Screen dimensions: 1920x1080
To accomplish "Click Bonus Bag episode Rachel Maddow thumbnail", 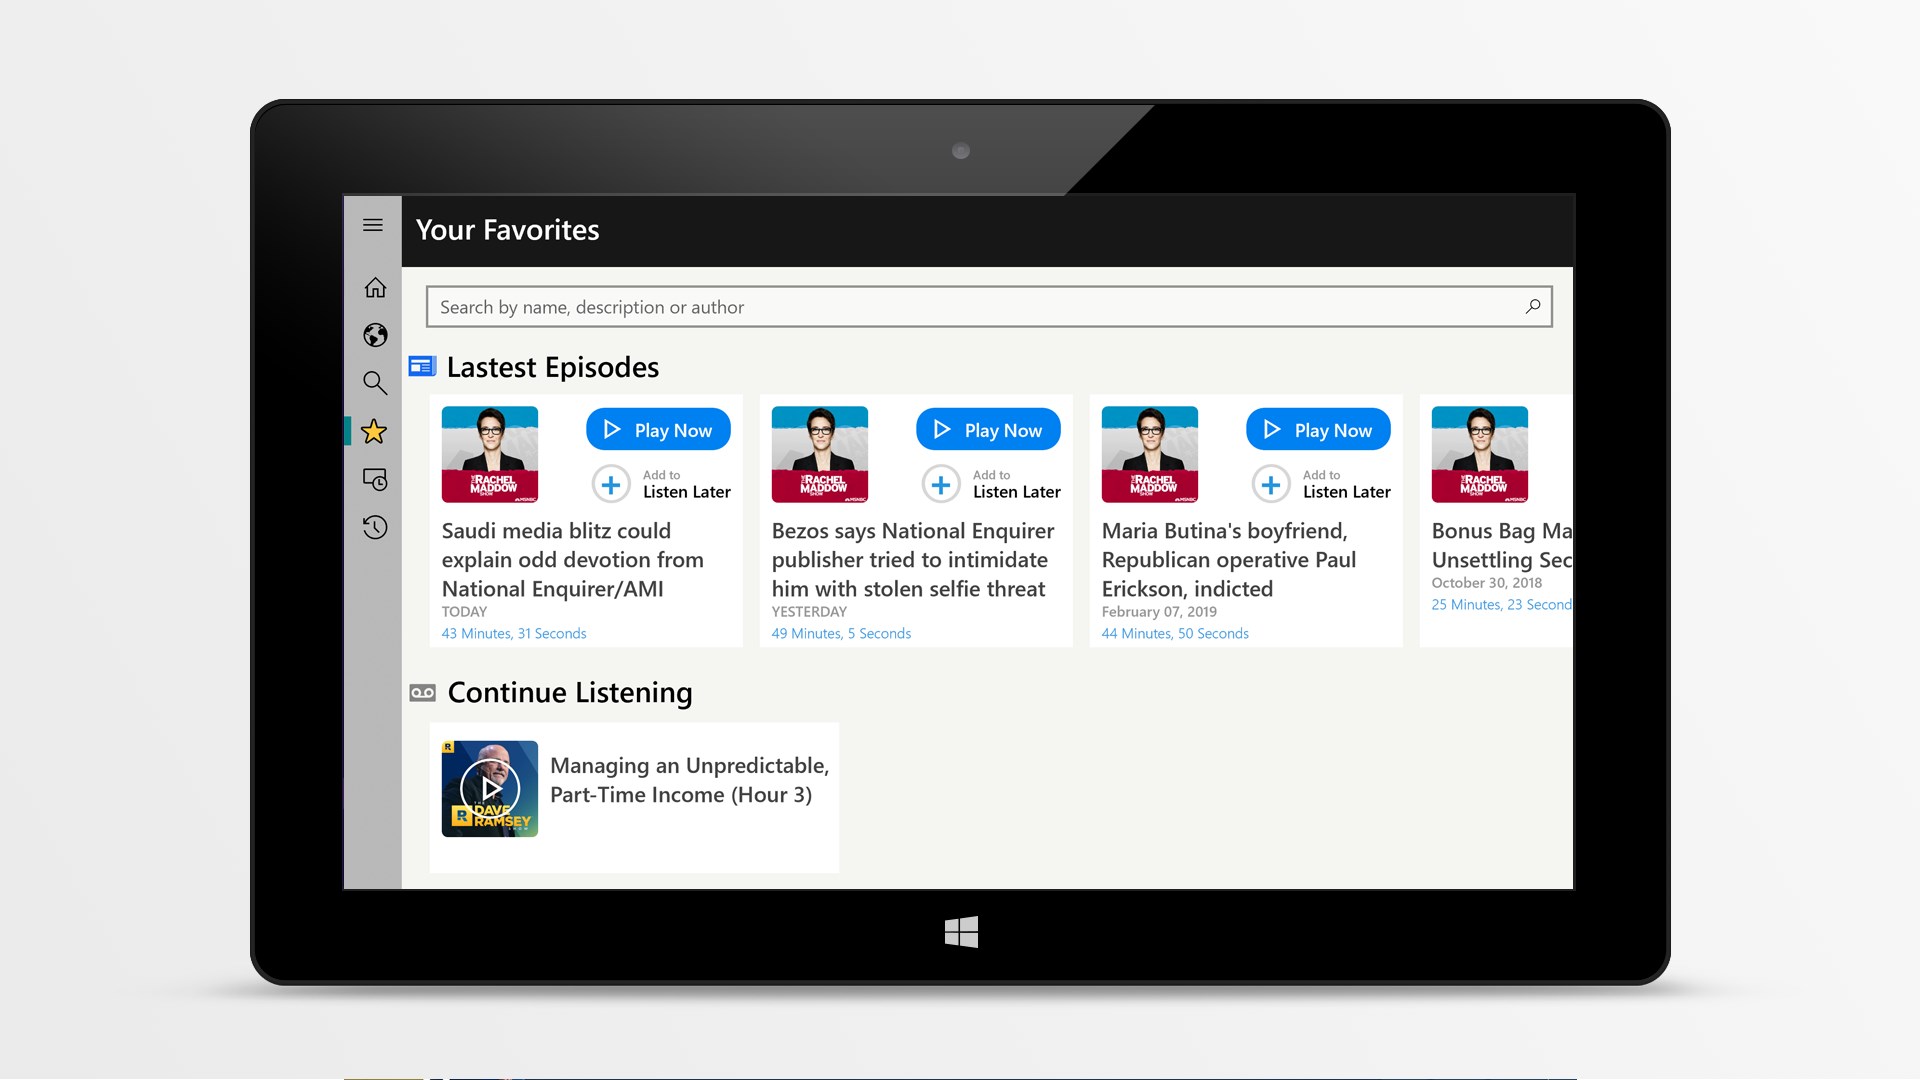I will click(x=1479, y=454).
